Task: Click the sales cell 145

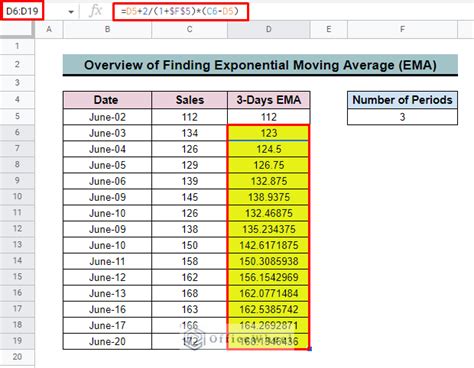Action: click(x=189, y=197)
